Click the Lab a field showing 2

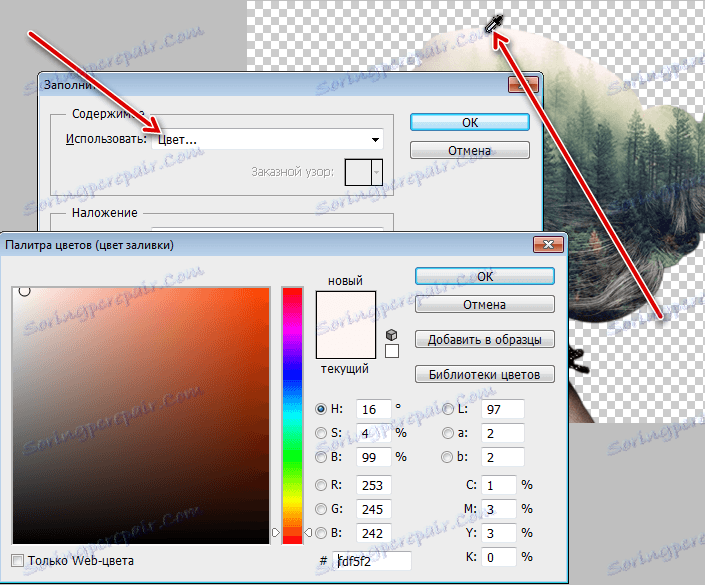(503, 433)
